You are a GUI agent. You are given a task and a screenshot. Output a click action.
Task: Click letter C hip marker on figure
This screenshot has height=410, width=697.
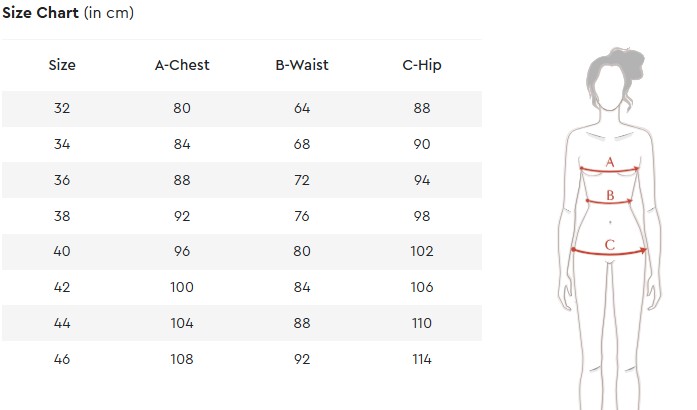point(609,243)
